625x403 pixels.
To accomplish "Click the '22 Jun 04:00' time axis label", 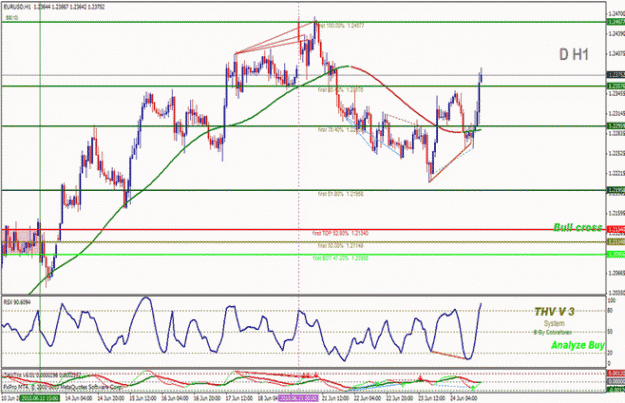I will point(367,398).
